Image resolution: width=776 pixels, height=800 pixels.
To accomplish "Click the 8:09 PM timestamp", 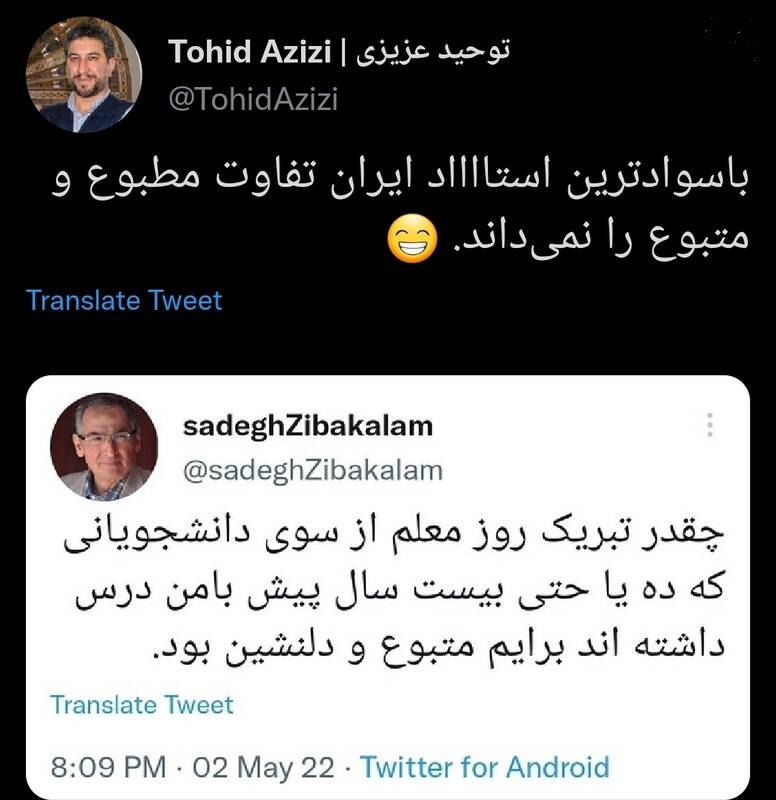I will coord(108,767).
